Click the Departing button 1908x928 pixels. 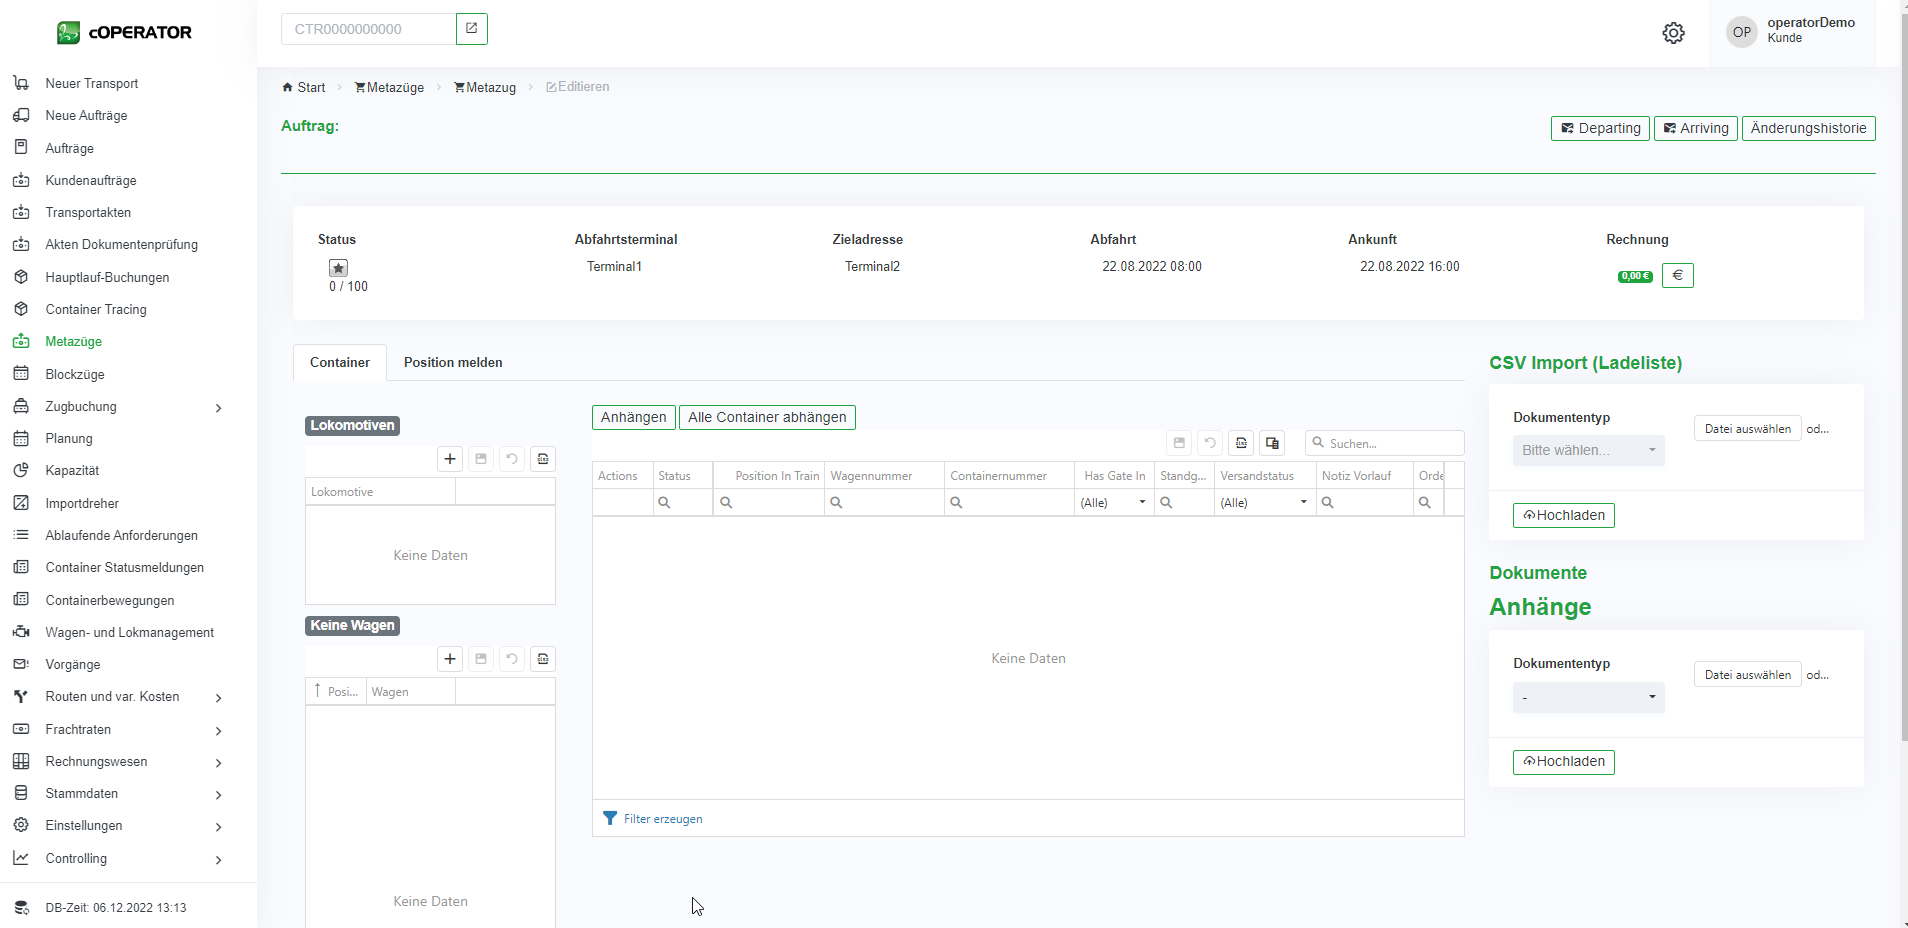1600,129
